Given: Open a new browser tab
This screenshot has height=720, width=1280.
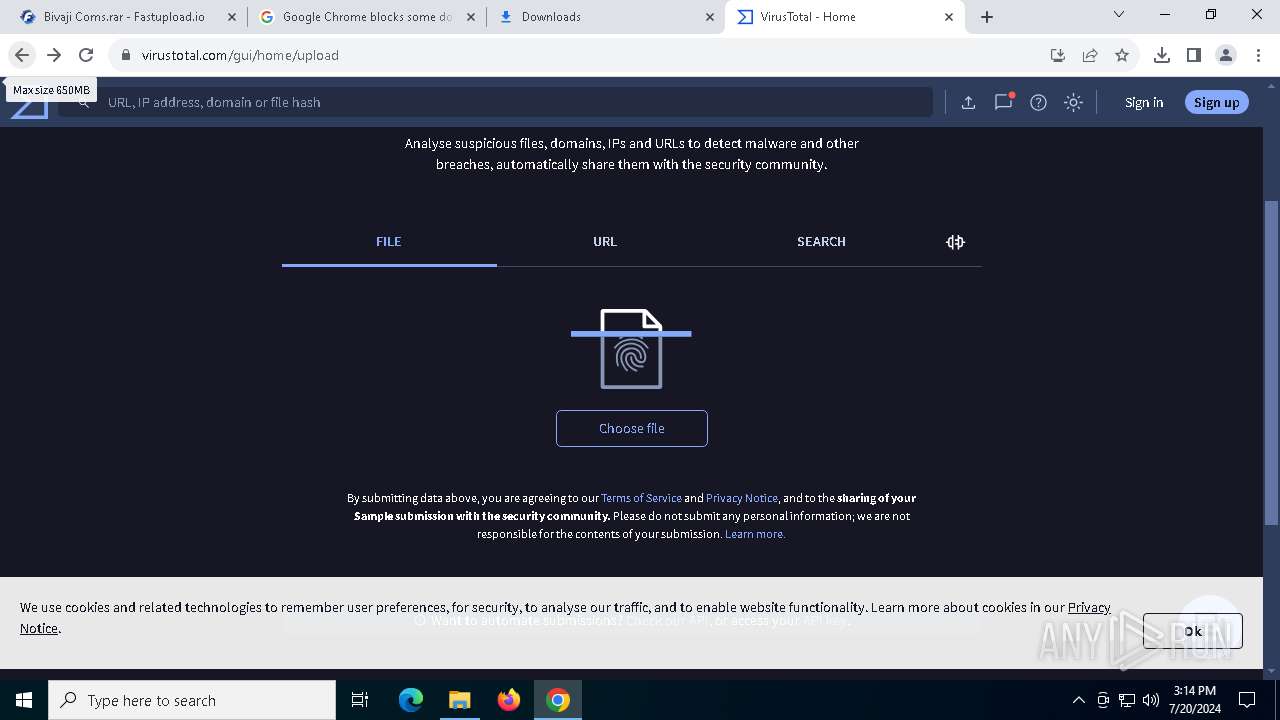Looking at the screenshot, I should click(x=987, y=17).
